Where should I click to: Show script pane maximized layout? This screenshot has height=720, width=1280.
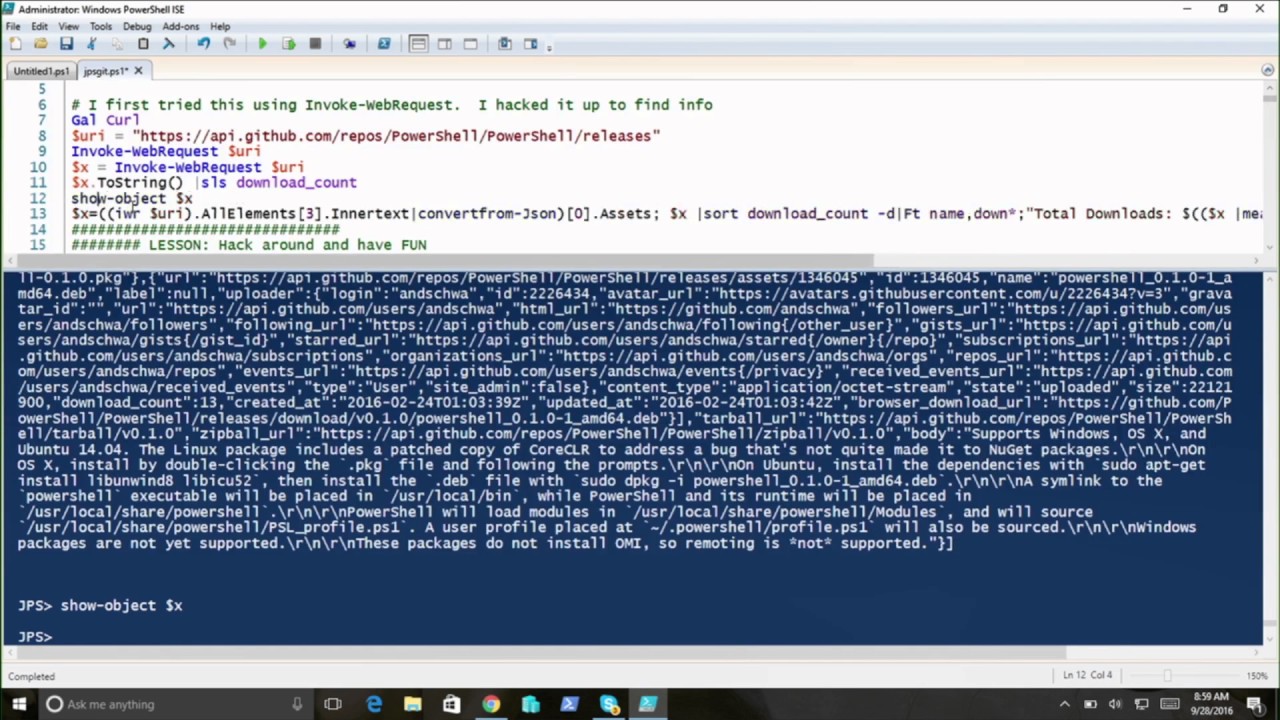[470, 44]
